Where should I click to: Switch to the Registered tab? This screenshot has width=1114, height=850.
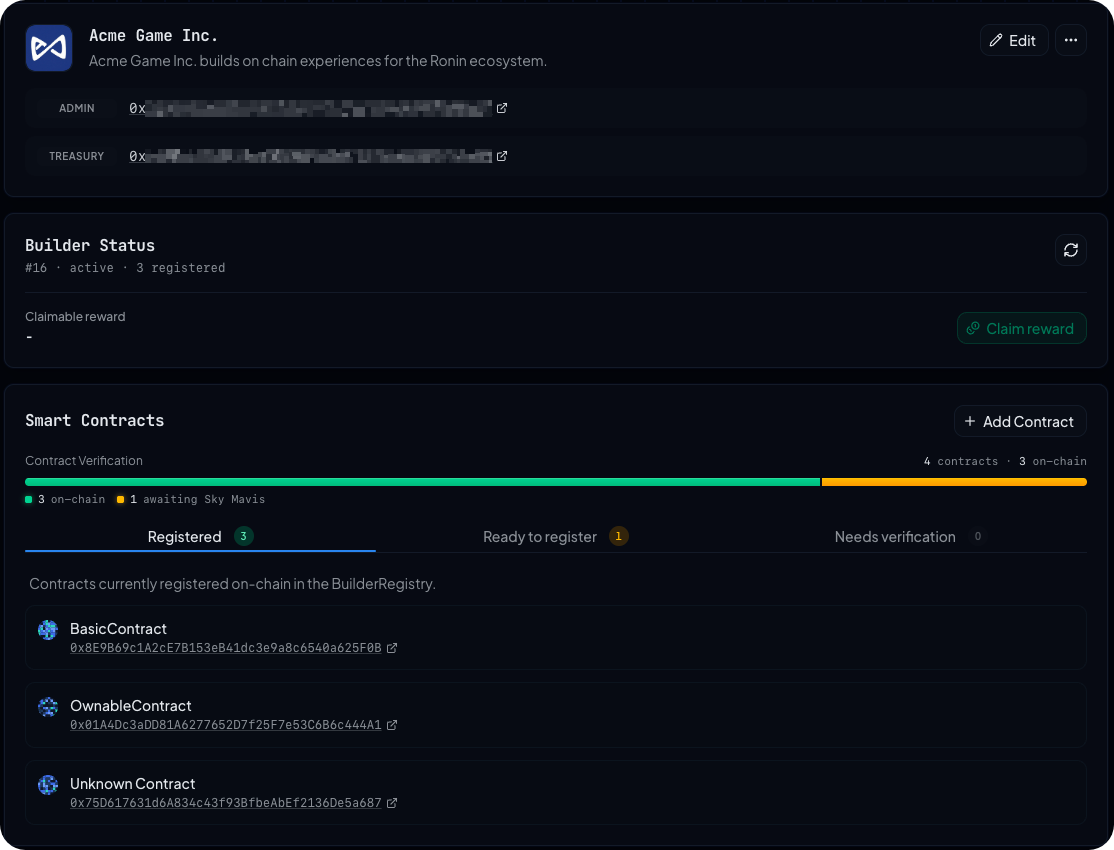(200, 537)
